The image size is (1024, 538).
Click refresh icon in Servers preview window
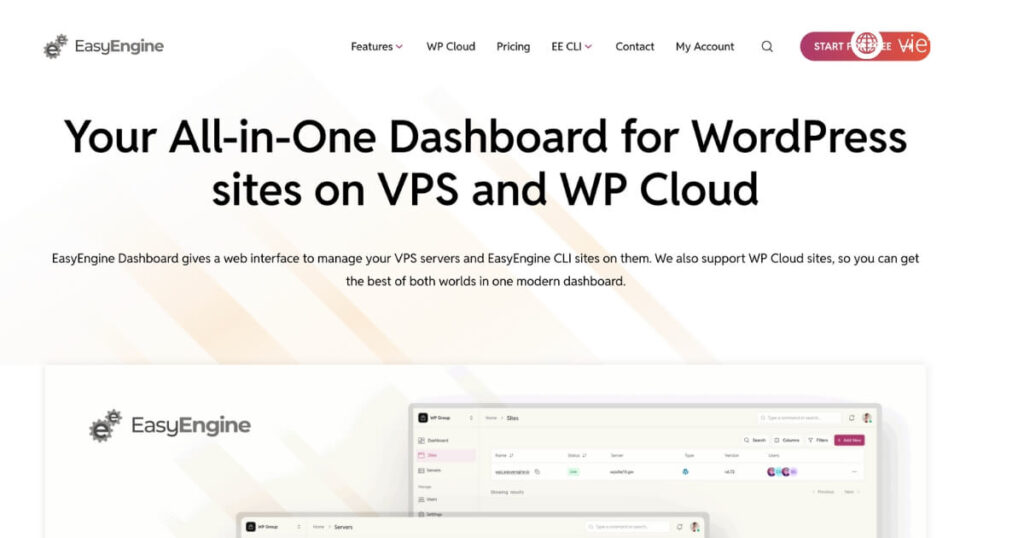(x=679, y=527)
